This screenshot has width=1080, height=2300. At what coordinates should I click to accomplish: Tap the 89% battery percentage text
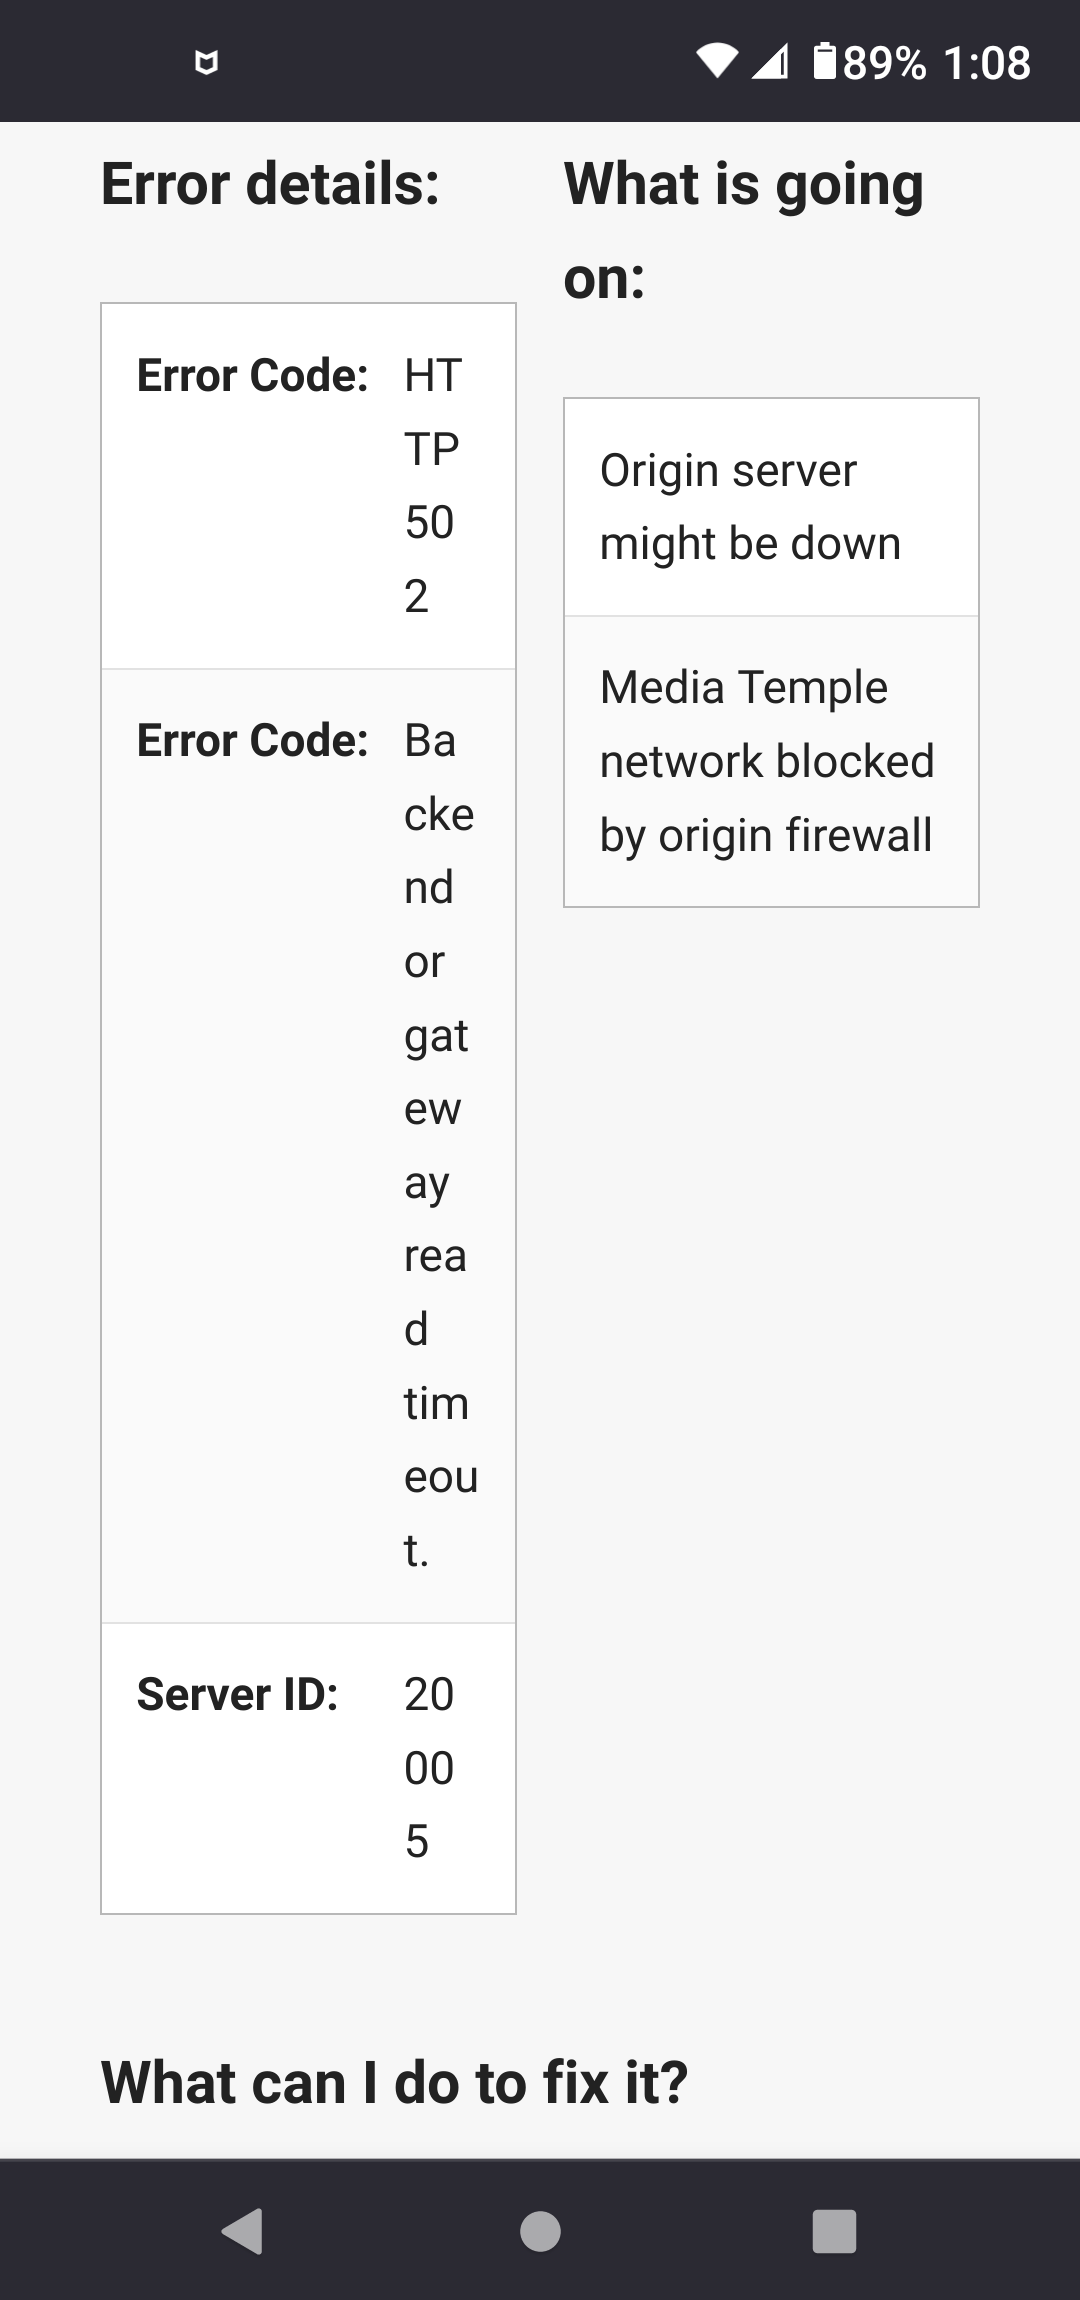pyautogui.click(x=885, y=63)
